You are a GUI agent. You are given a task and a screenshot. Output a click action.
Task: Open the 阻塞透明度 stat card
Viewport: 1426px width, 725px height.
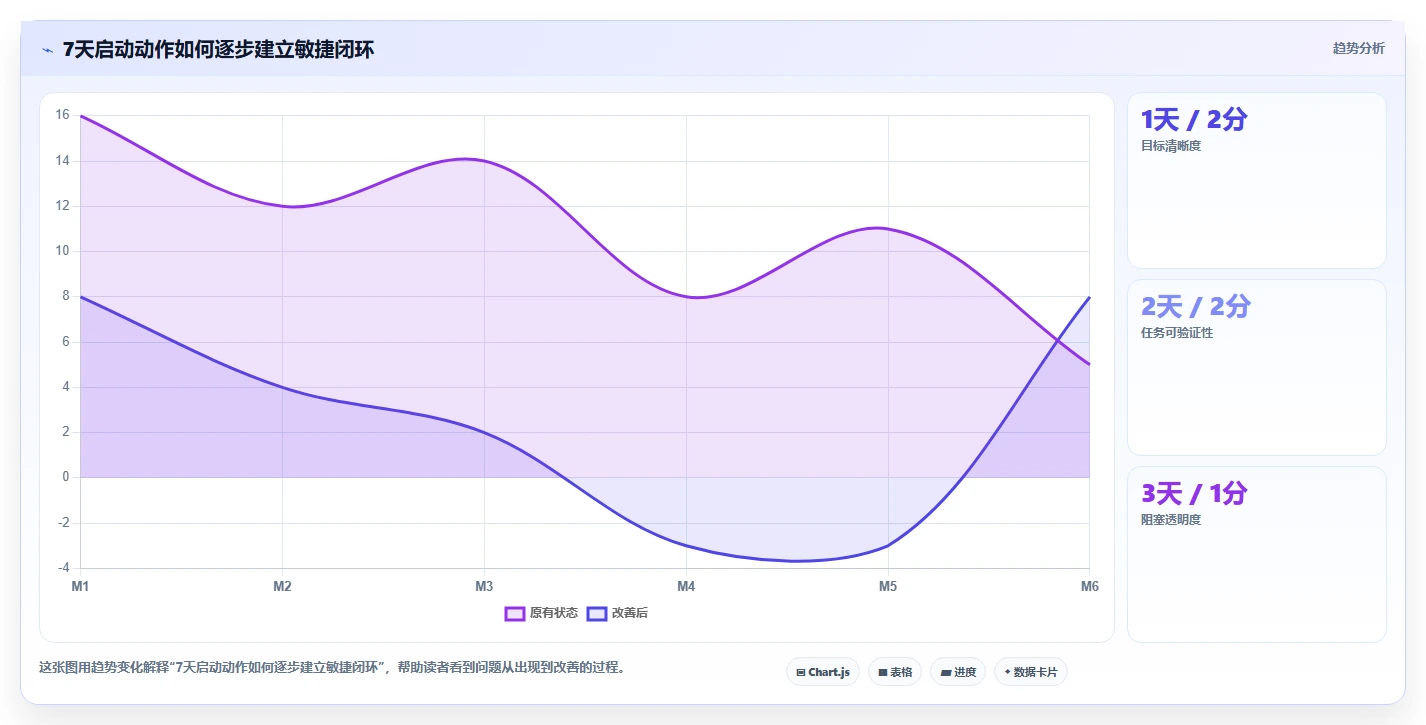coord(1257,555)
